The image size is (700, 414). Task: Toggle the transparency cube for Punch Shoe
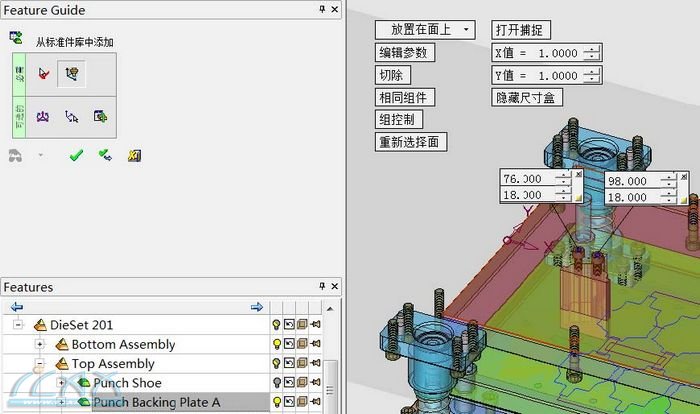coord(302,382)
